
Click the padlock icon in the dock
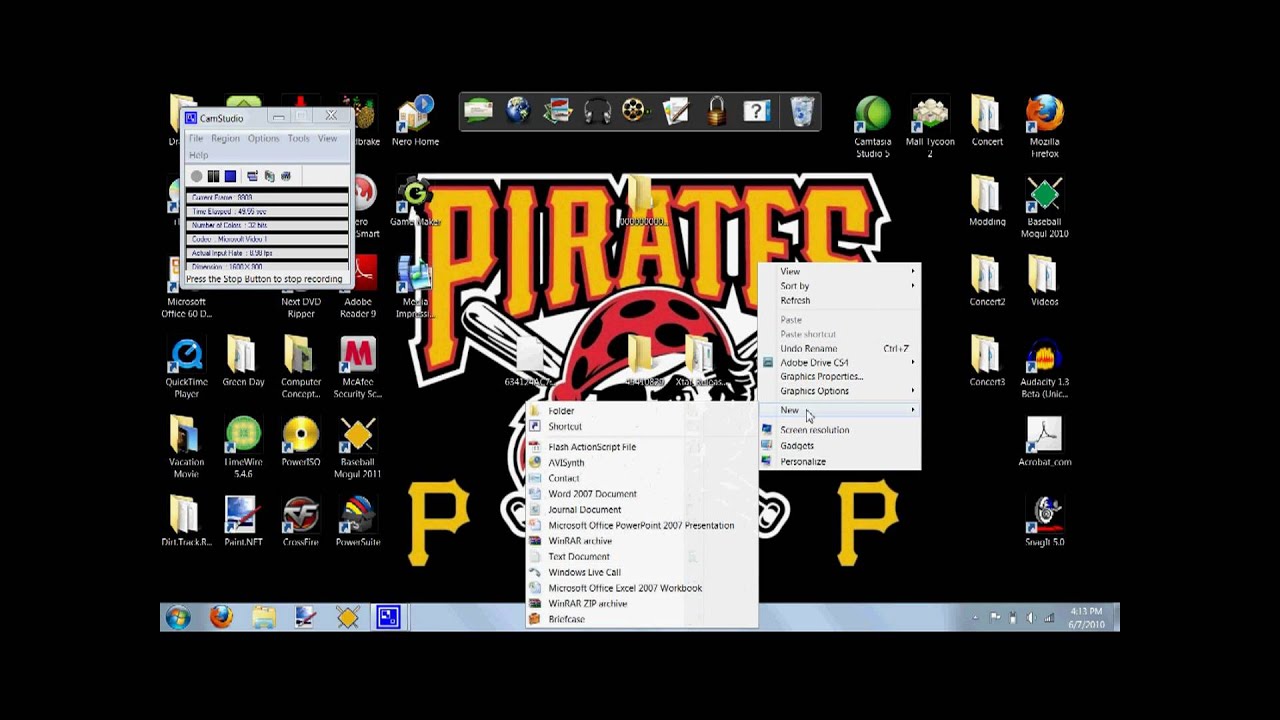pos(716,111)
